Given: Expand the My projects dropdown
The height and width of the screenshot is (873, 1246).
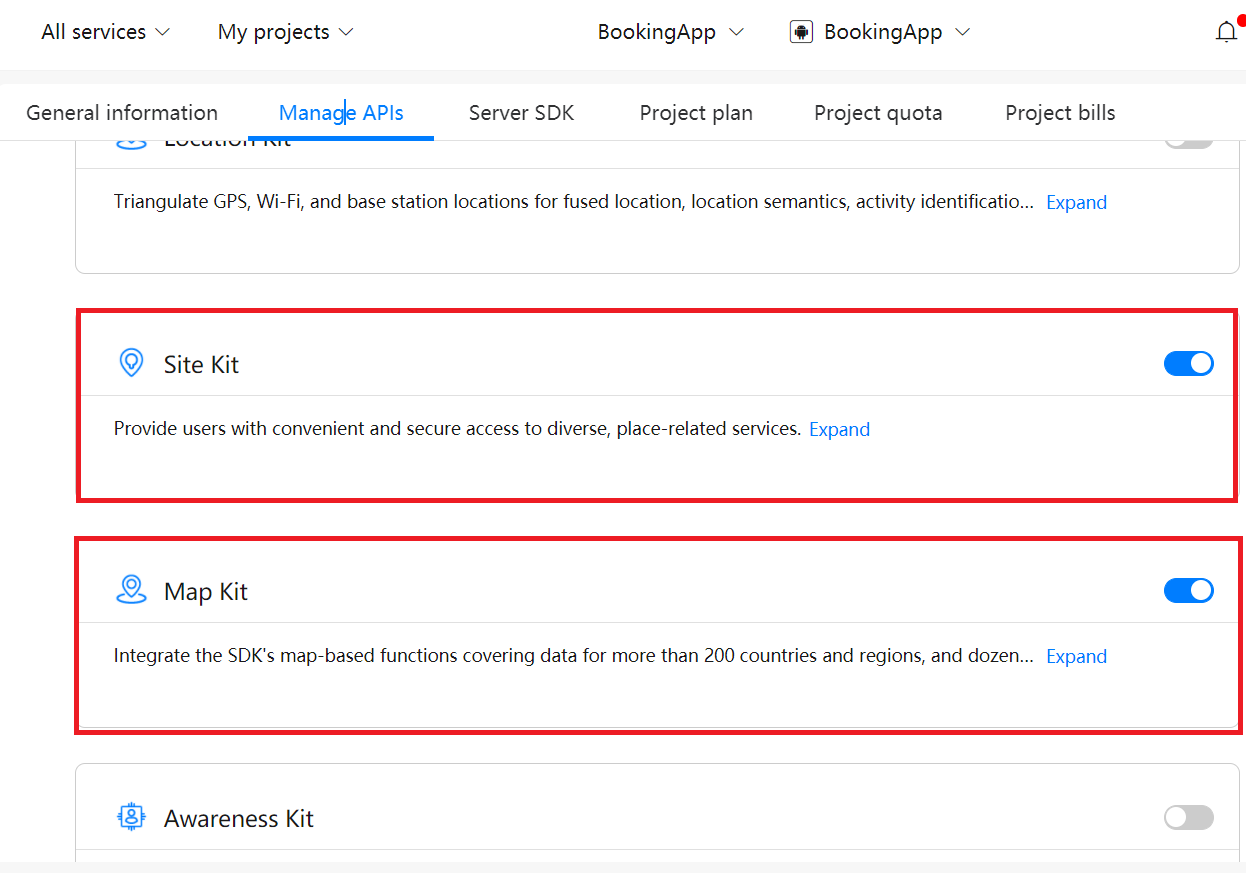Looking at the screenshot, I should coord(286,32).
